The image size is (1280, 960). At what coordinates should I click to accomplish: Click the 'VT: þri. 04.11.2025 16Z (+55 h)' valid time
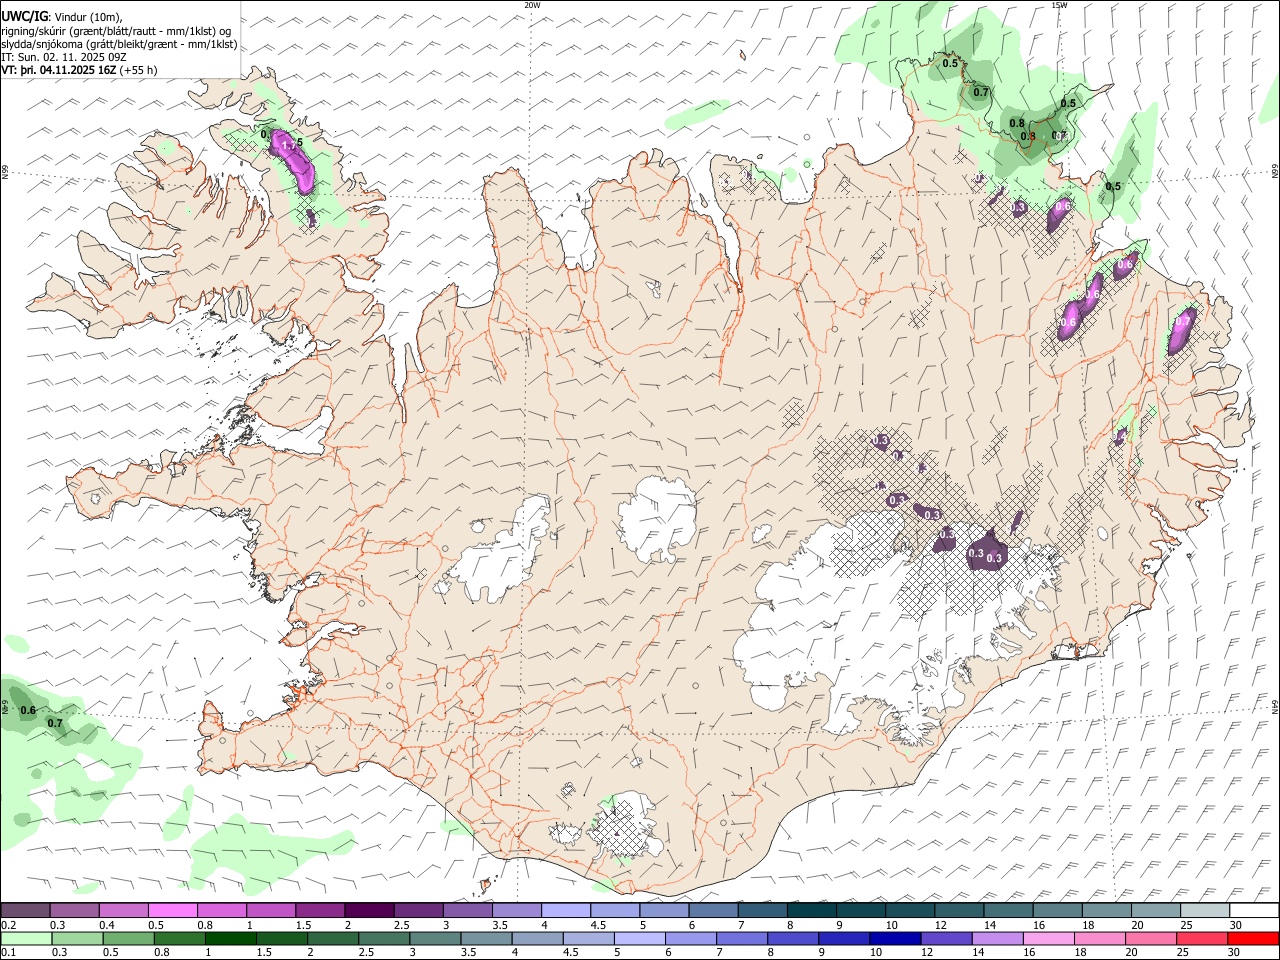(x=79, y=70)
